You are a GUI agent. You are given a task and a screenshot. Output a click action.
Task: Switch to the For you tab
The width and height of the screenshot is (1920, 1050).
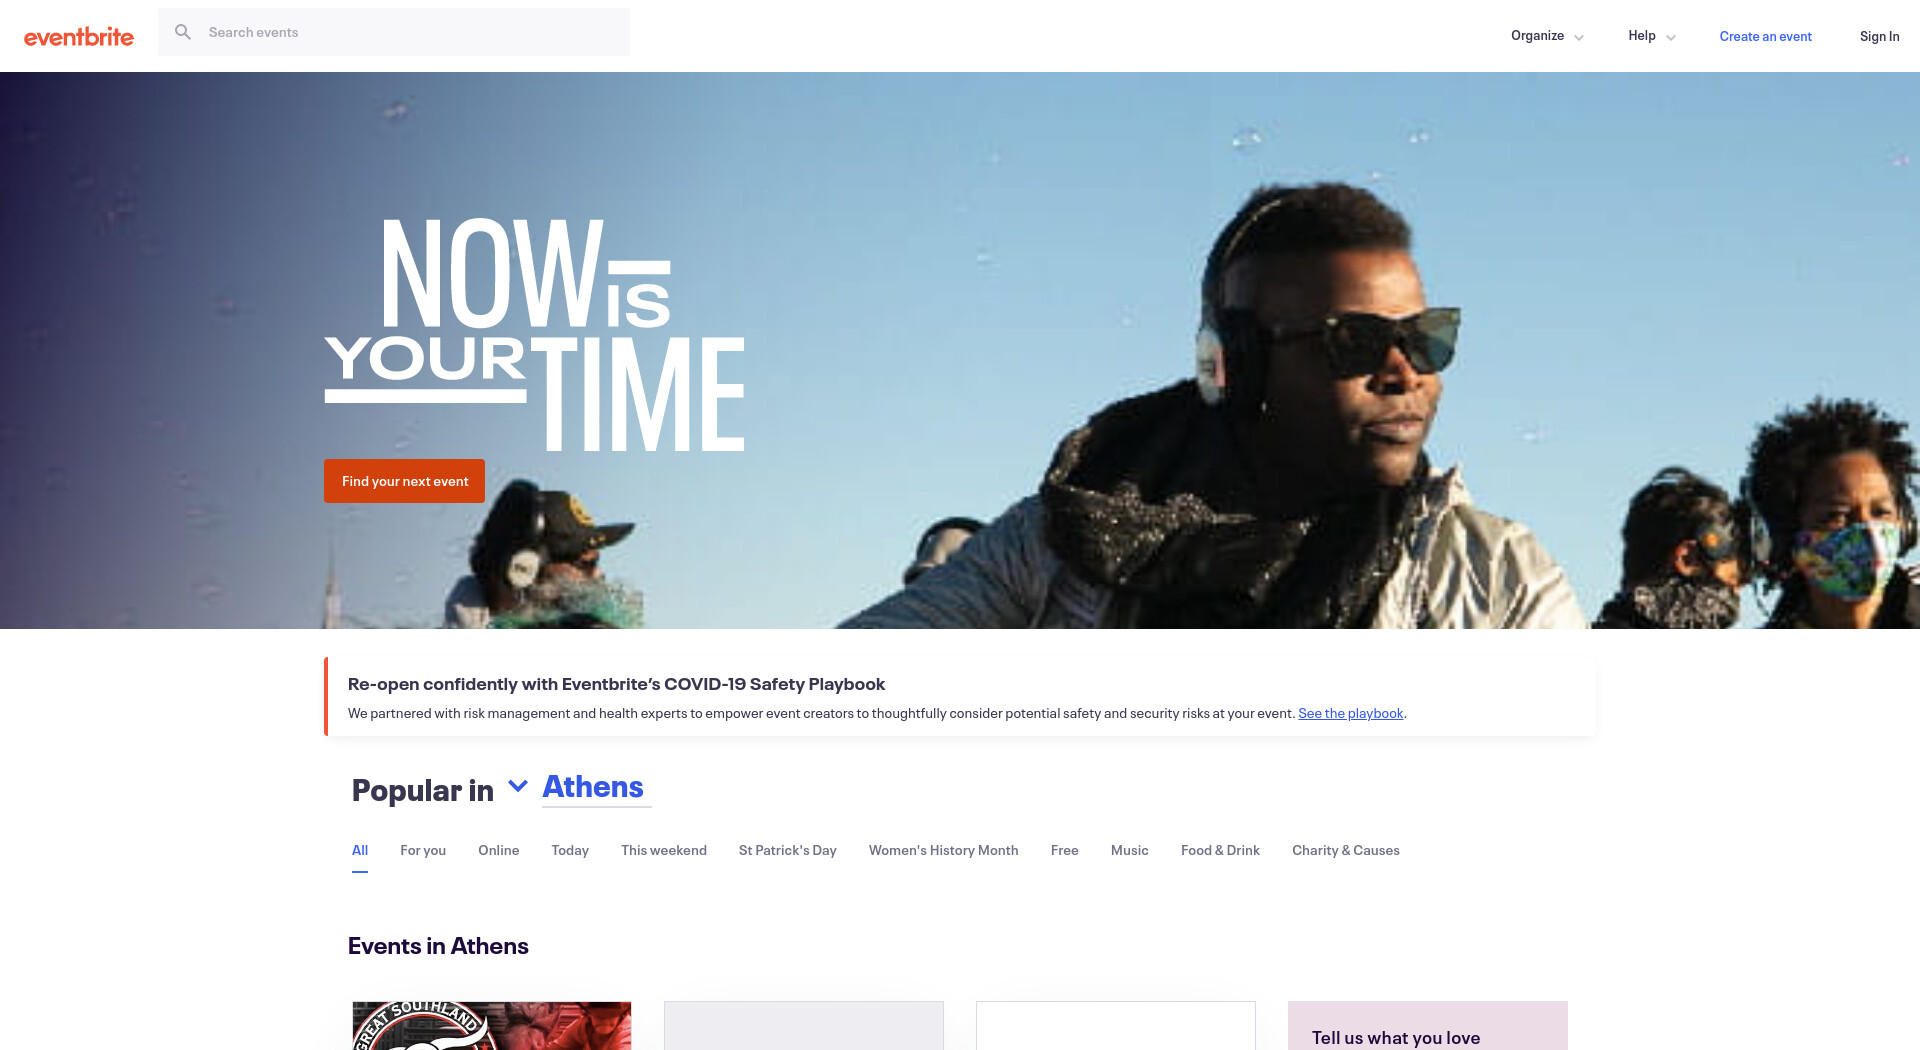pyautogui.click(x=423, y=850)
